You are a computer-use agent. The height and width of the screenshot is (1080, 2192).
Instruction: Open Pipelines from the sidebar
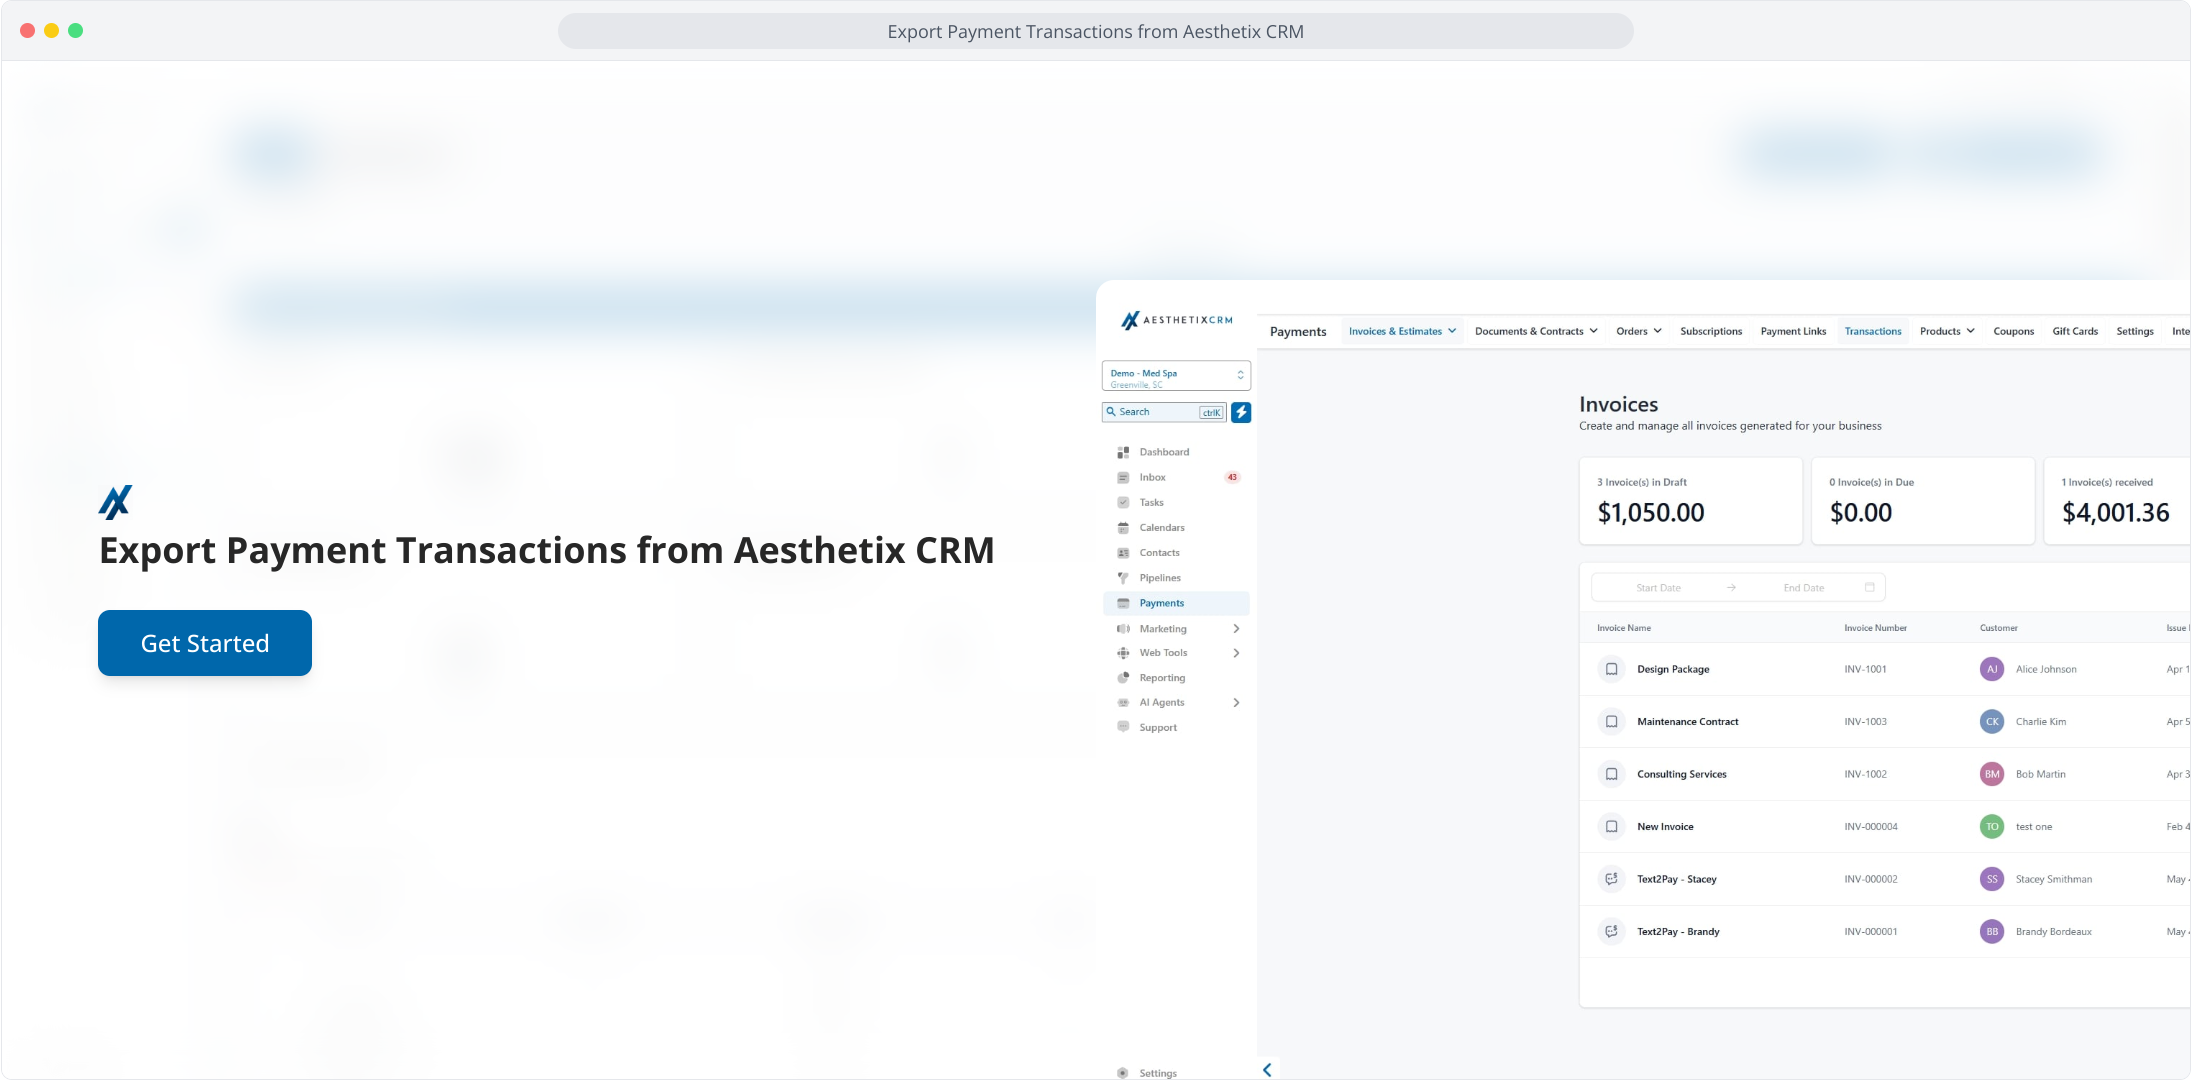1159,578
